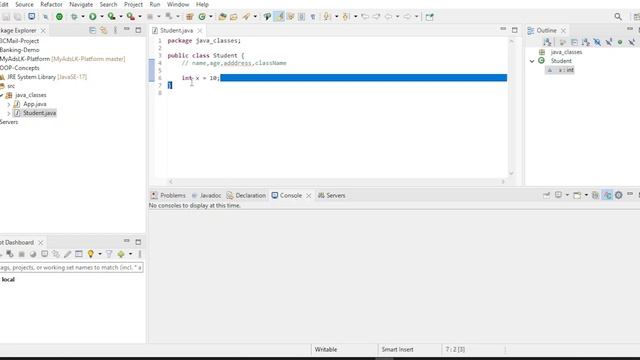Click the editor horizontal scrollbar

[337, 182]
